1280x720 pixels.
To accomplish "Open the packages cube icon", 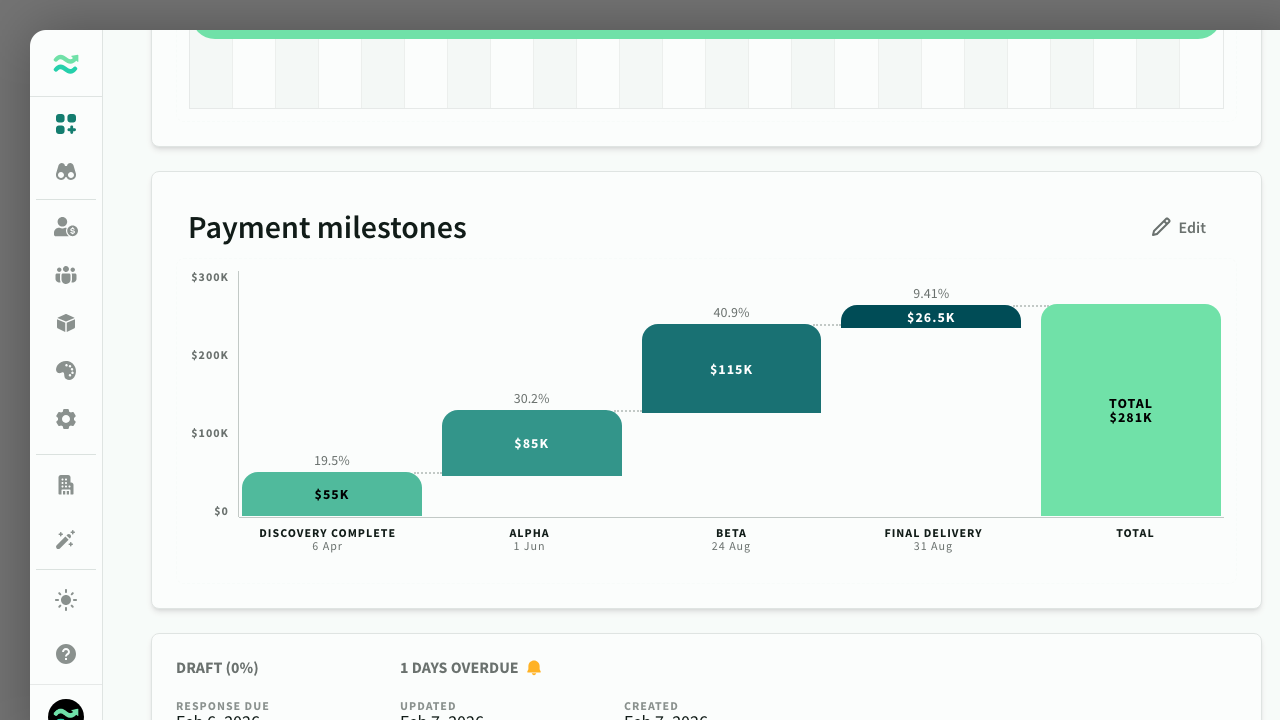I will coord(65,323).
